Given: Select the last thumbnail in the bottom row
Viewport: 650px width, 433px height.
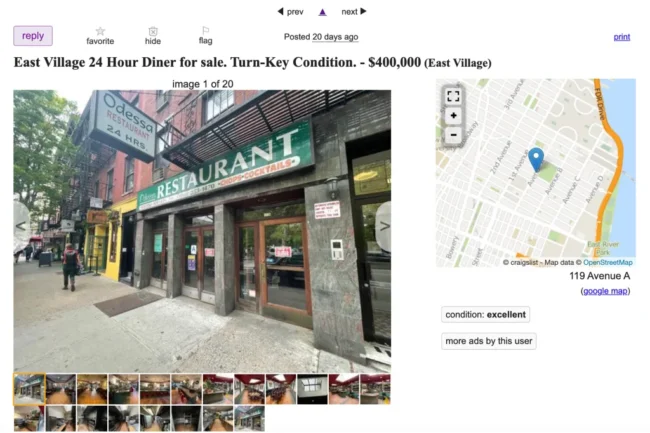Looking at the screenshot, I should click(249, 418).
